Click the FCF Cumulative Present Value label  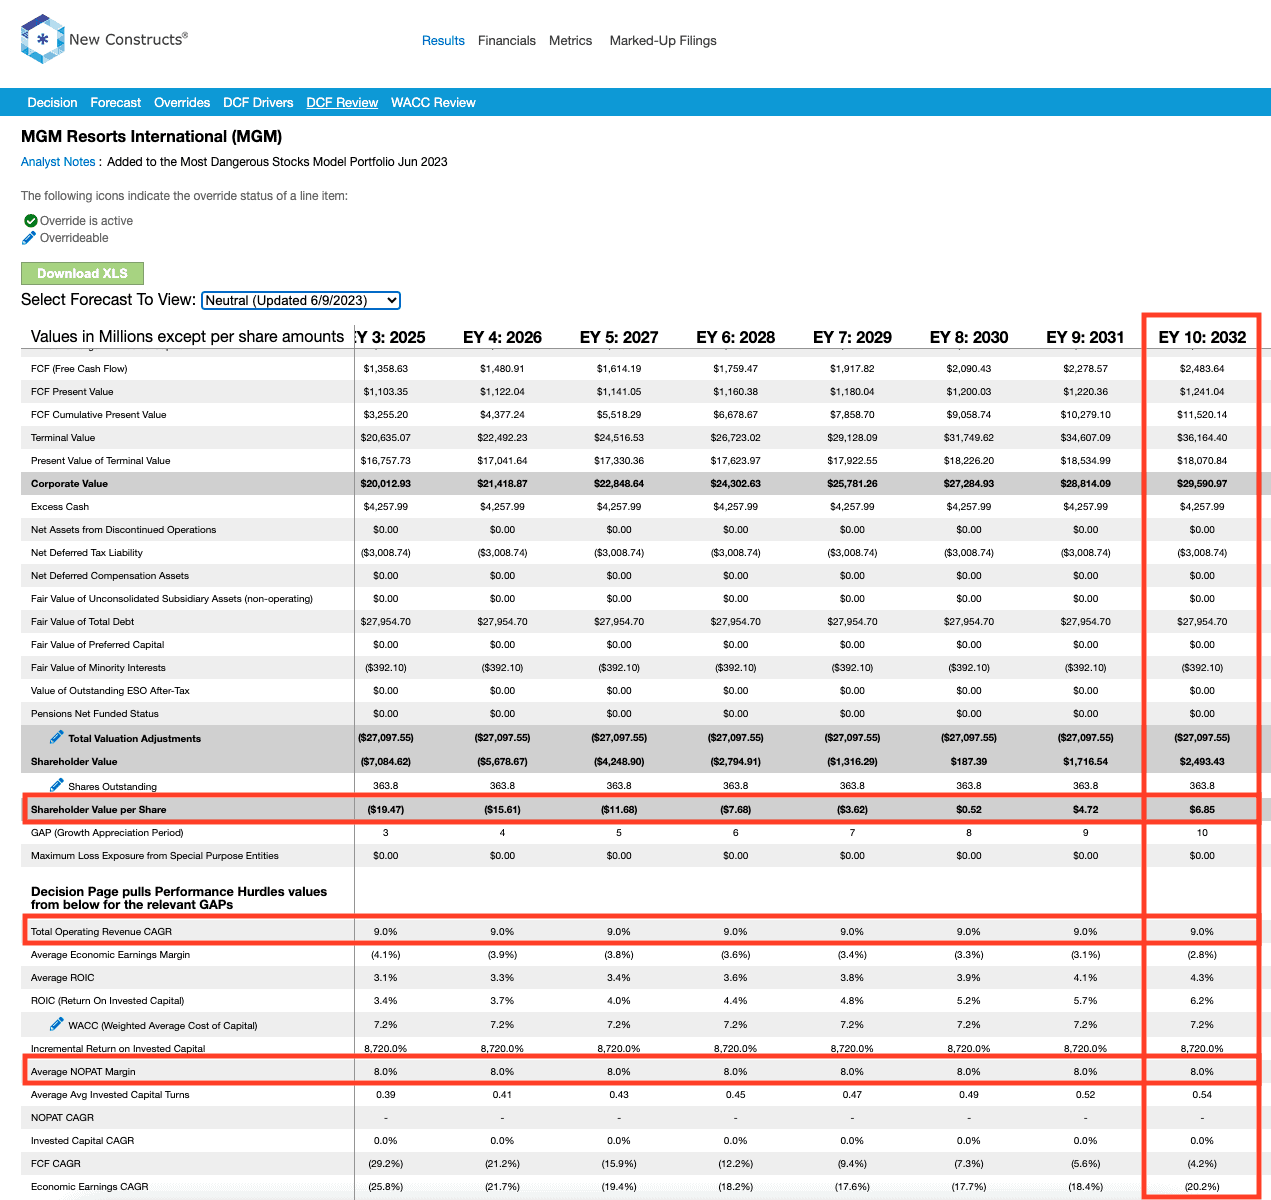99,415
